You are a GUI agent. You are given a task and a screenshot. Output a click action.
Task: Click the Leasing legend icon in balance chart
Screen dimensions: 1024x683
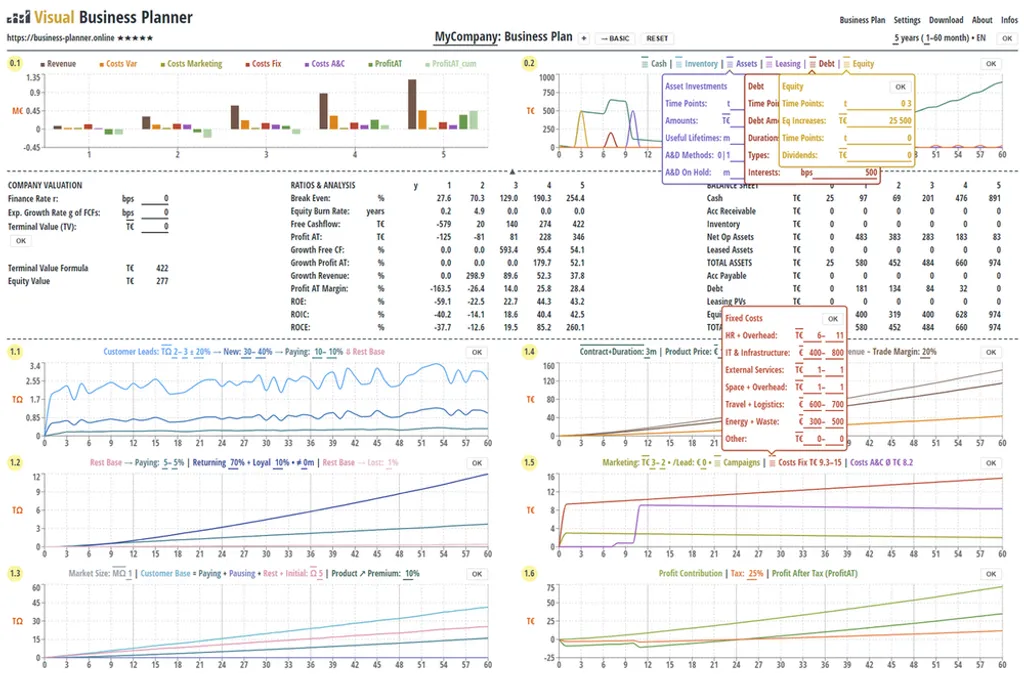point(769,62)
